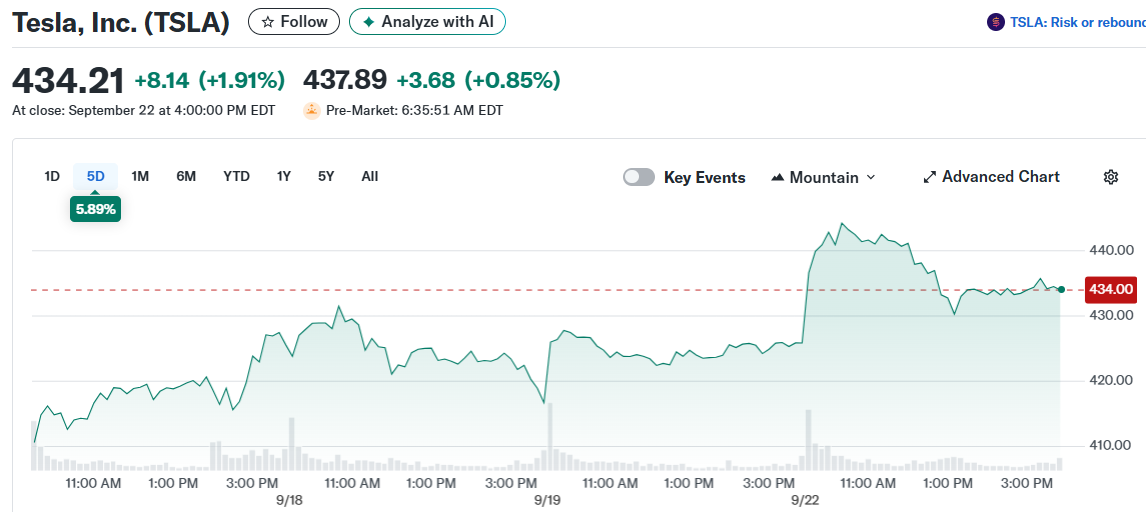Click the 420.00 y-axis label
This screenshot has height=512, width=1146.
tap(1111, 381)
